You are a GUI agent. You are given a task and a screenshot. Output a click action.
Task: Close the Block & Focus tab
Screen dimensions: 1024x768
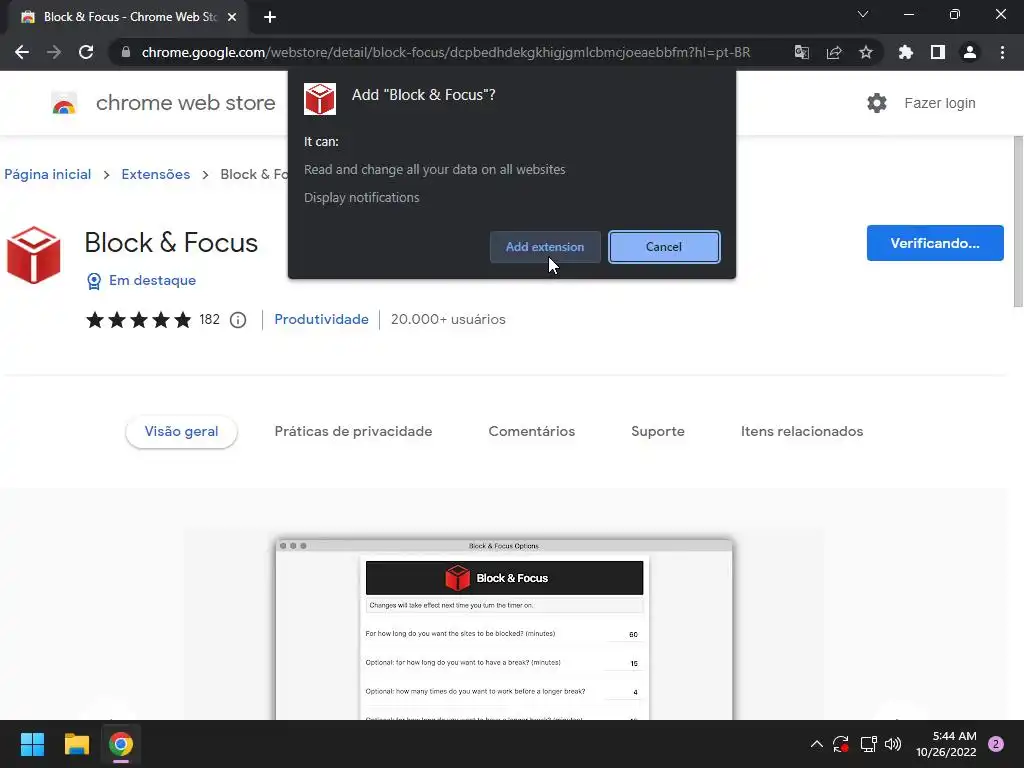coord(232,17)
